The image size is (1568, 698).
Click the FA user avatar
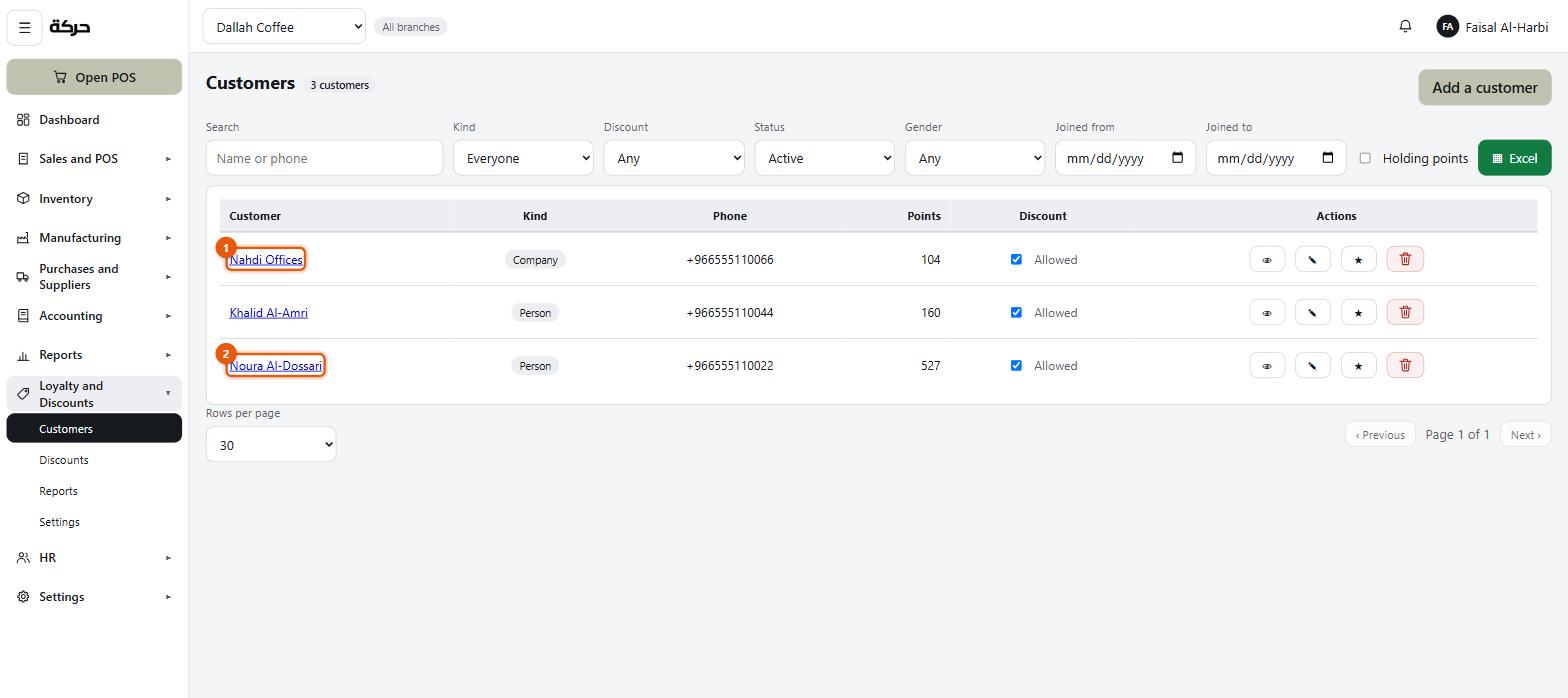(1447, 27)
